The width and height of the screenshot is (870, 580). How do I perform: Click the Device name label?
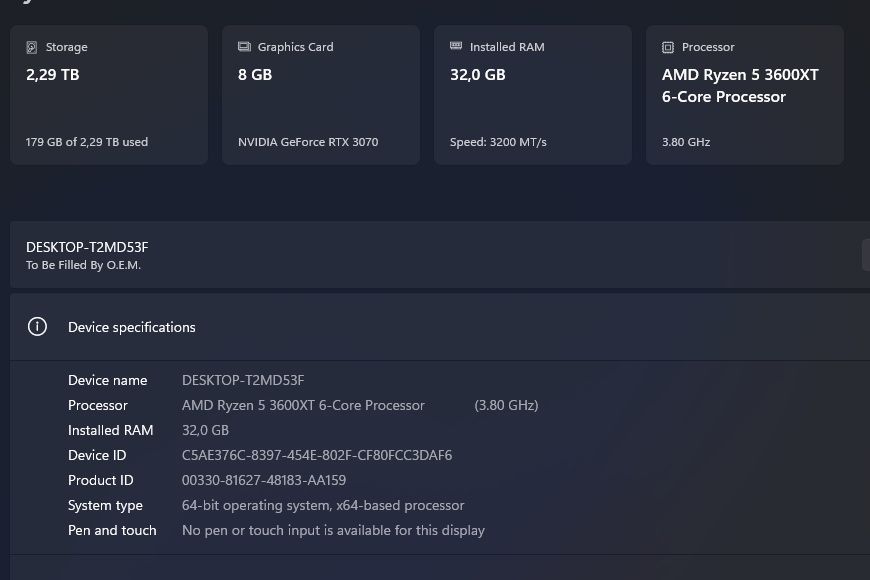108,380
